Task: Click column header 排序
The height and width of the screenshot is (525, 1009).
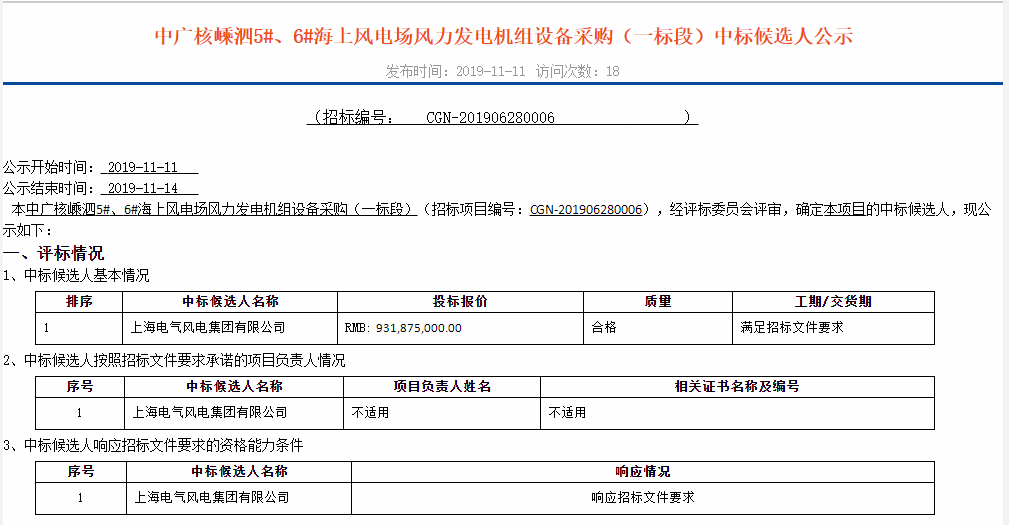Action: [x=79, y=302]
